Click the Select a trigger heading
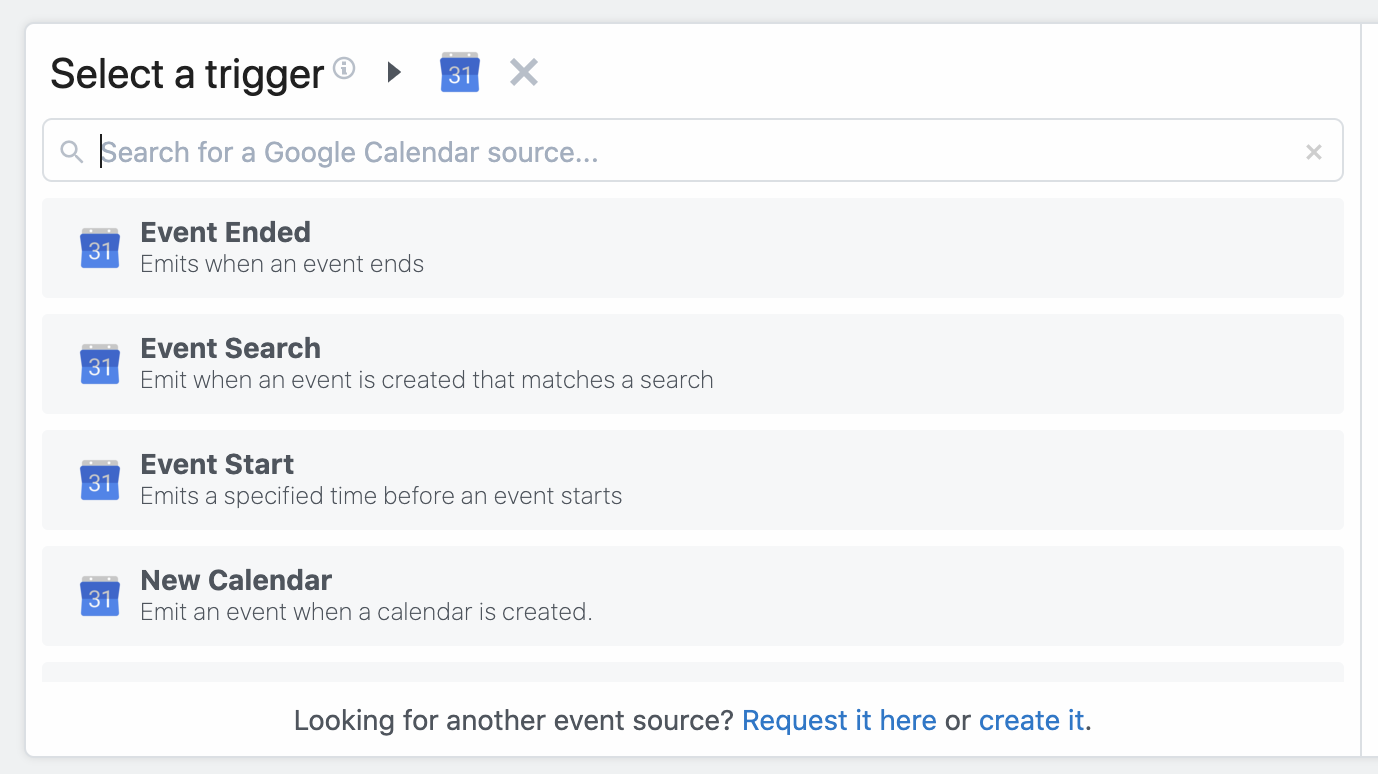 click(x=187, y=73)
